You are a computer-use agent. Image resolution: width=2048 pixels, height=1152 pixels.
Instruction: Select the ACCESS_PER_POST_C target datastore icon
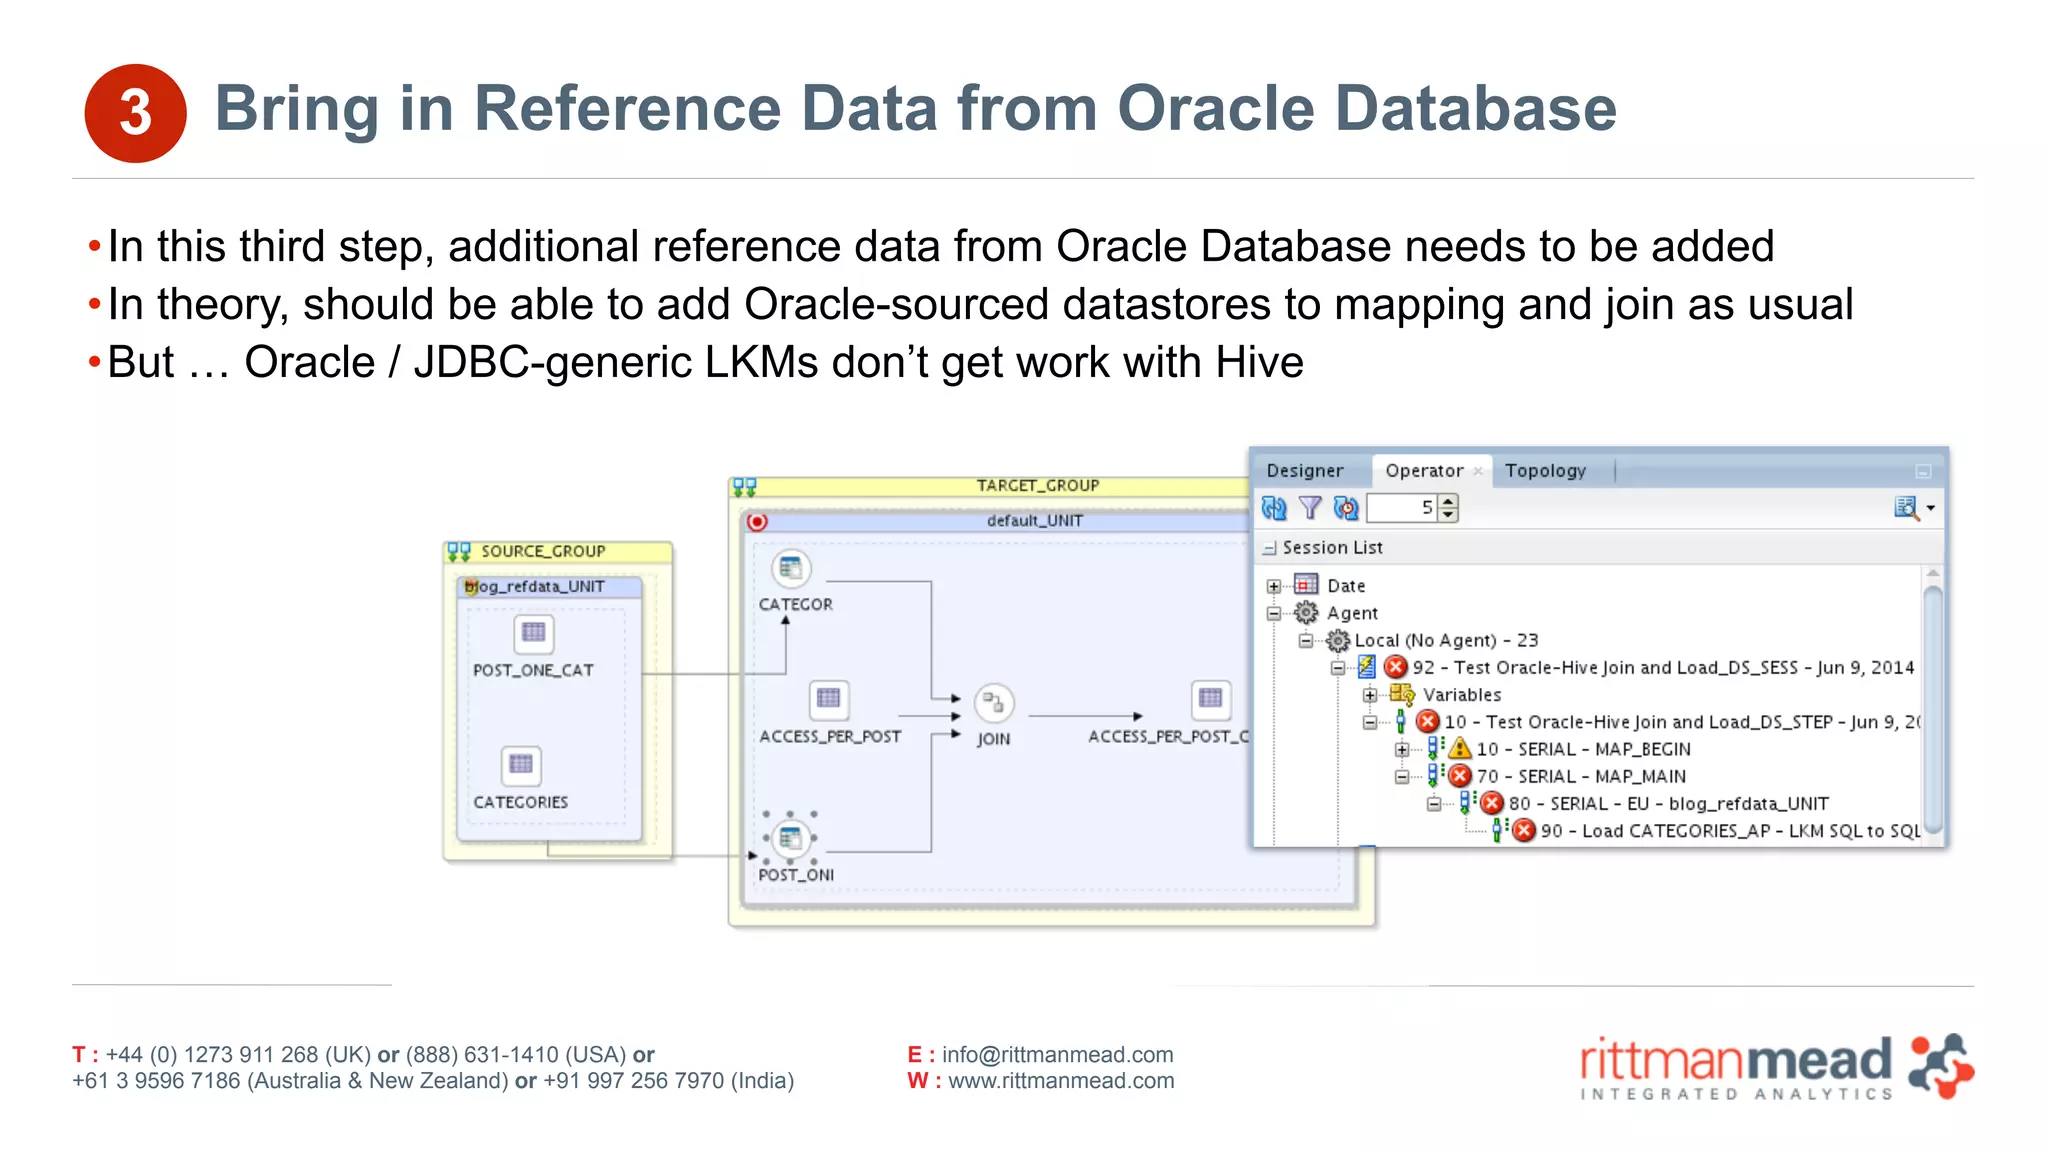click(x=1210, y=699)
